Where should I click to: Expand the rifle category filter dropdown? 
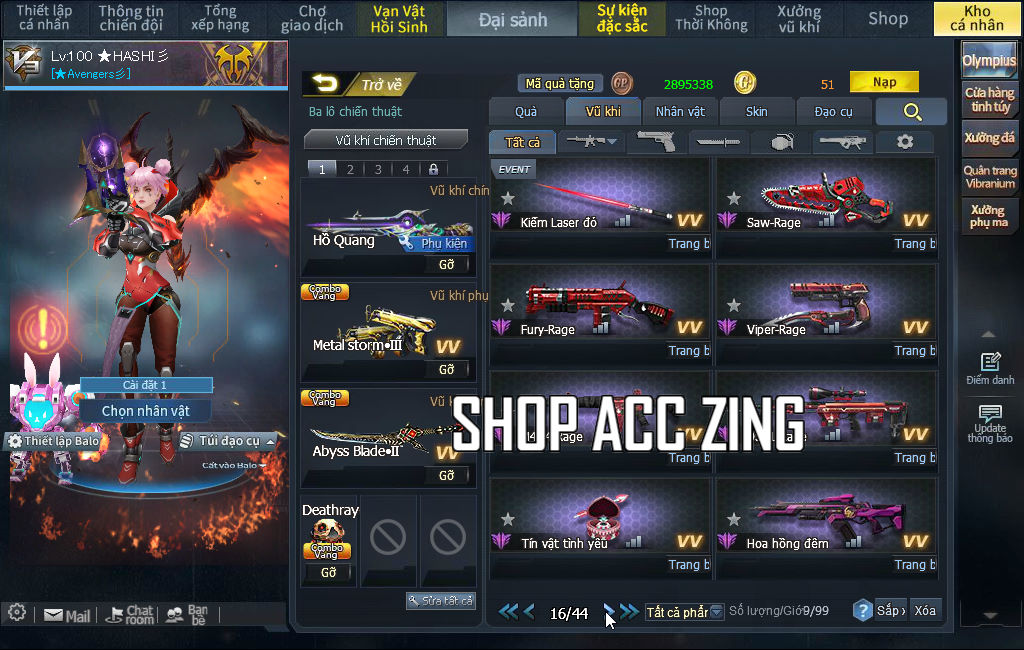(591, 141)
